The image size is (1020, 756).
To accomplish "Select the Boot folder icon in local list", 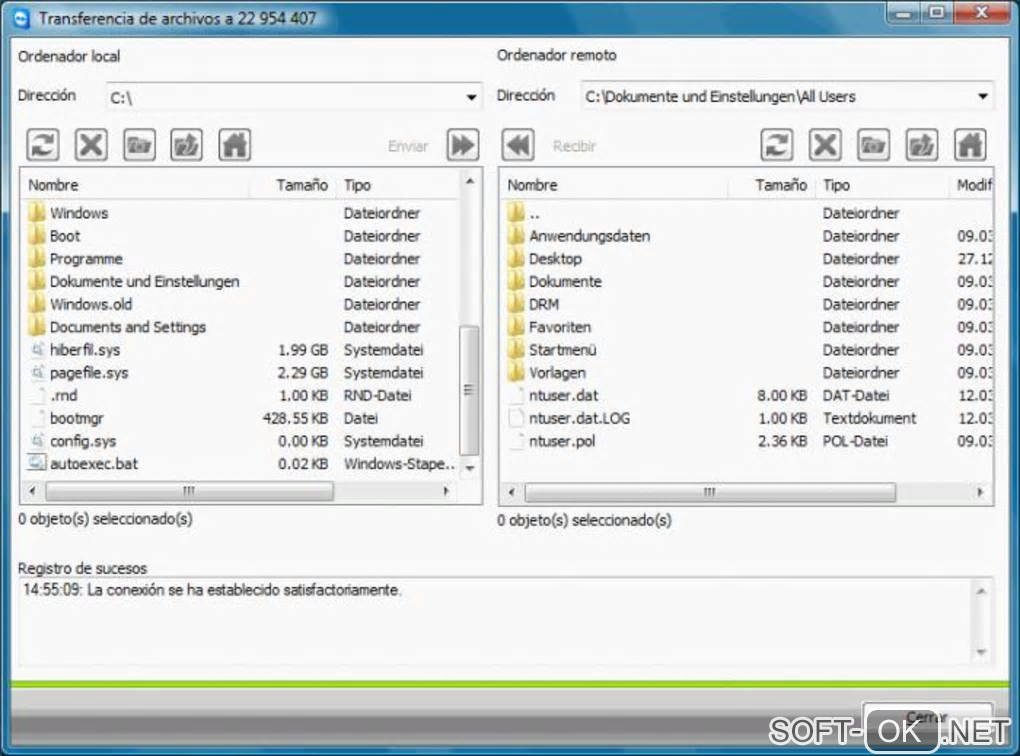I will (x=37, y=236).
